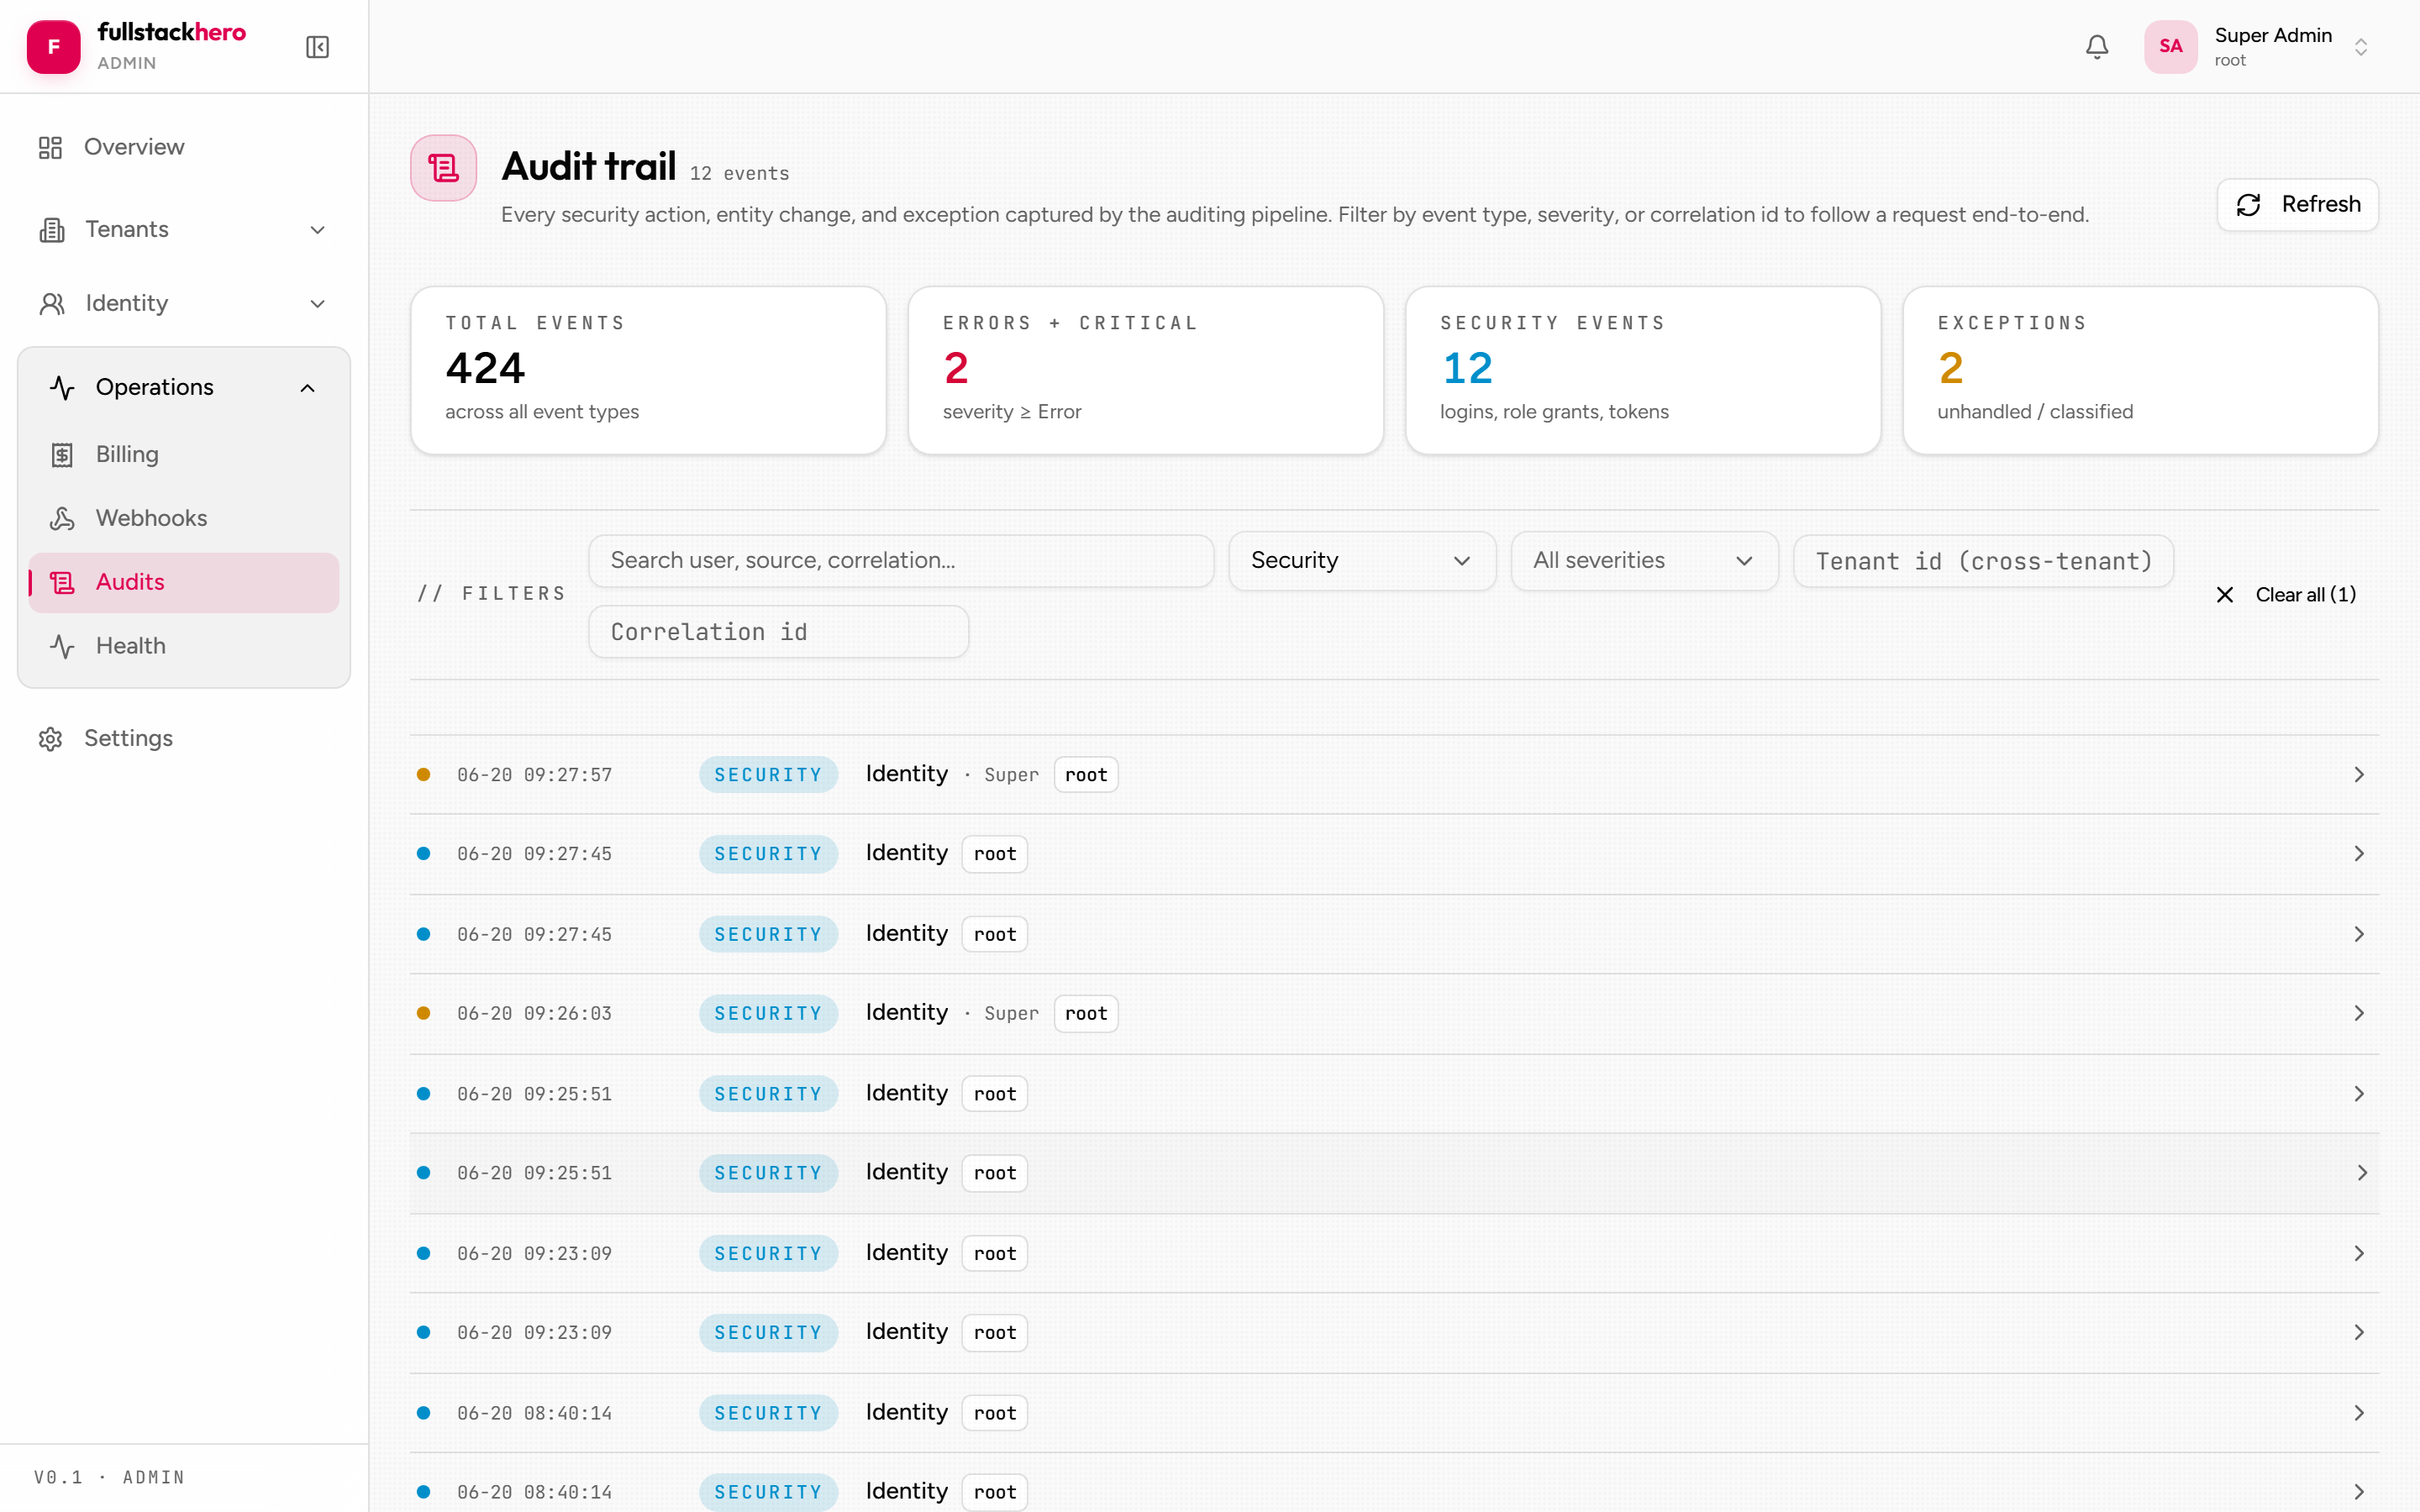Open Settings from the sidebar

pos(184,738)
